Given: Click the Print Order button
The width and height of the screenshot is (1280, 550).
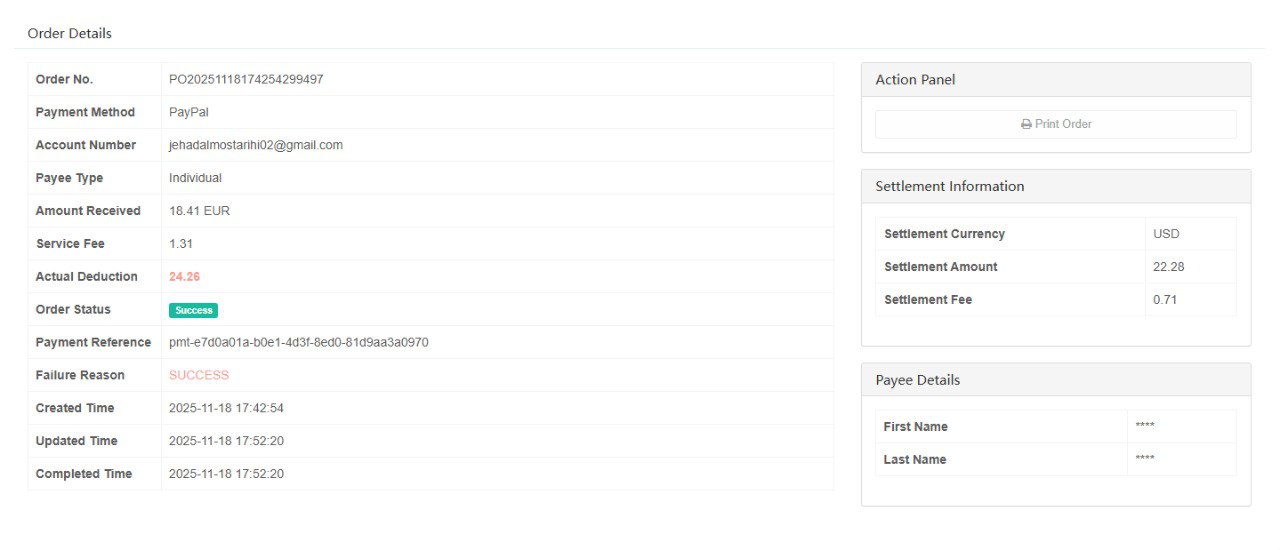Looking at the screenshot, I should click(x=1055, y=124).
